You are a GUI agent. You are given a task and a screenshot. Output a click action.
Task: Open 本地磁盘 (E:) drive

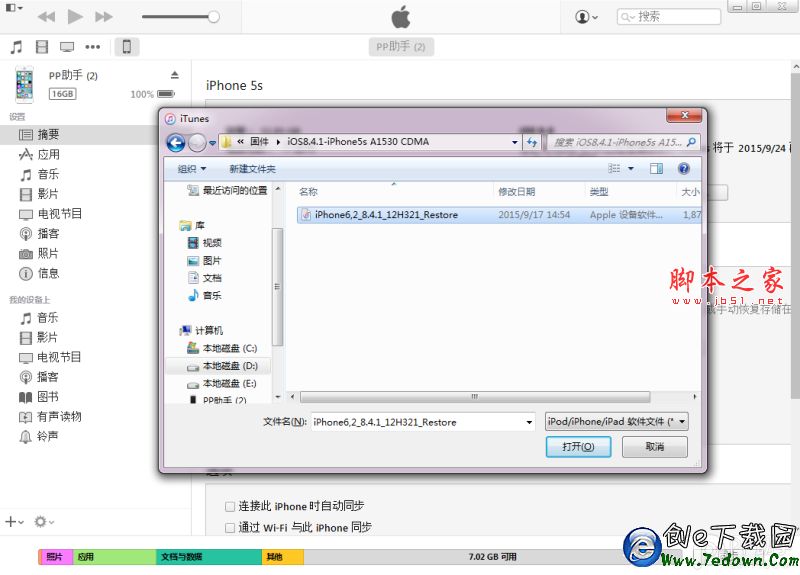click(222, 384)
